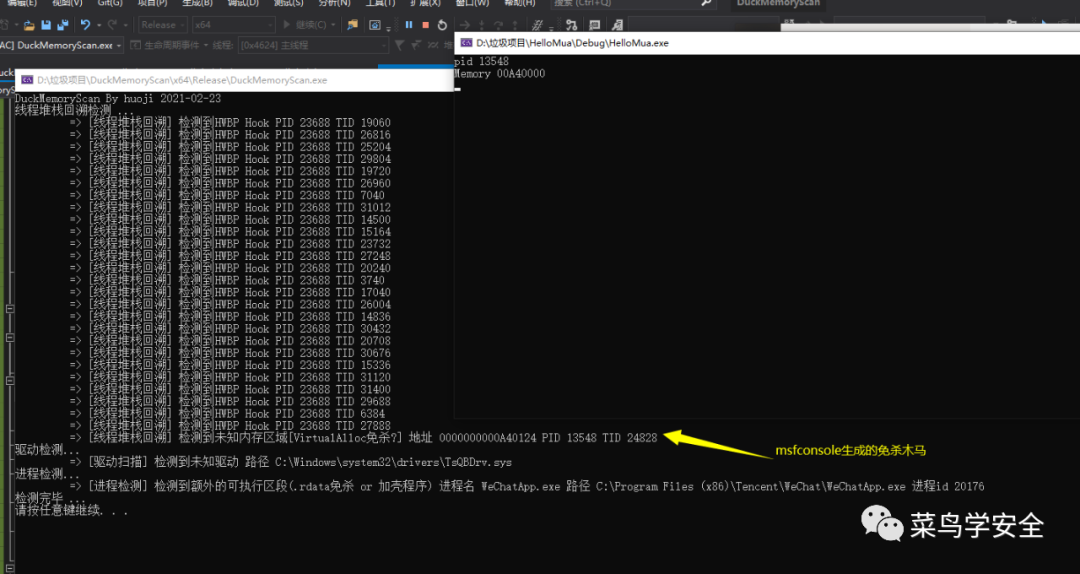Click the HelloMua.exe console title bar

[x=767, y=43]
